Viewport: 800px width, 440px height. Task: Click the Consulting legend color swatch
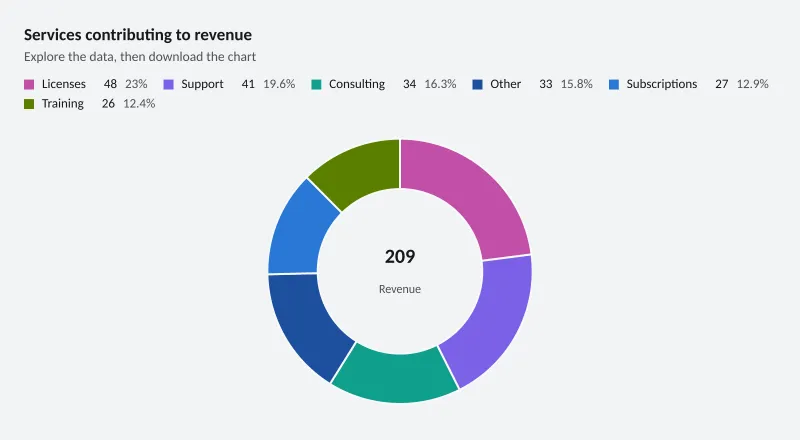click(x=316, y=84)
